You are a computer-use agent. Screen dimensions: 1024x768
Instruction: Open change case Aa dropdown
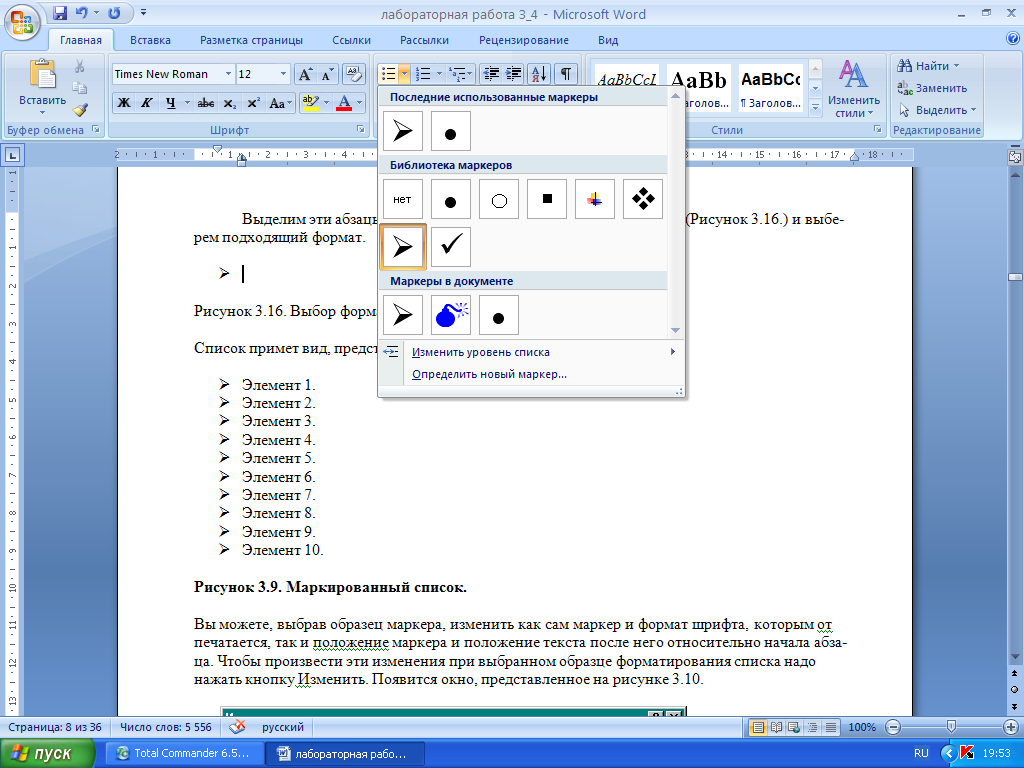click(281, 103)
